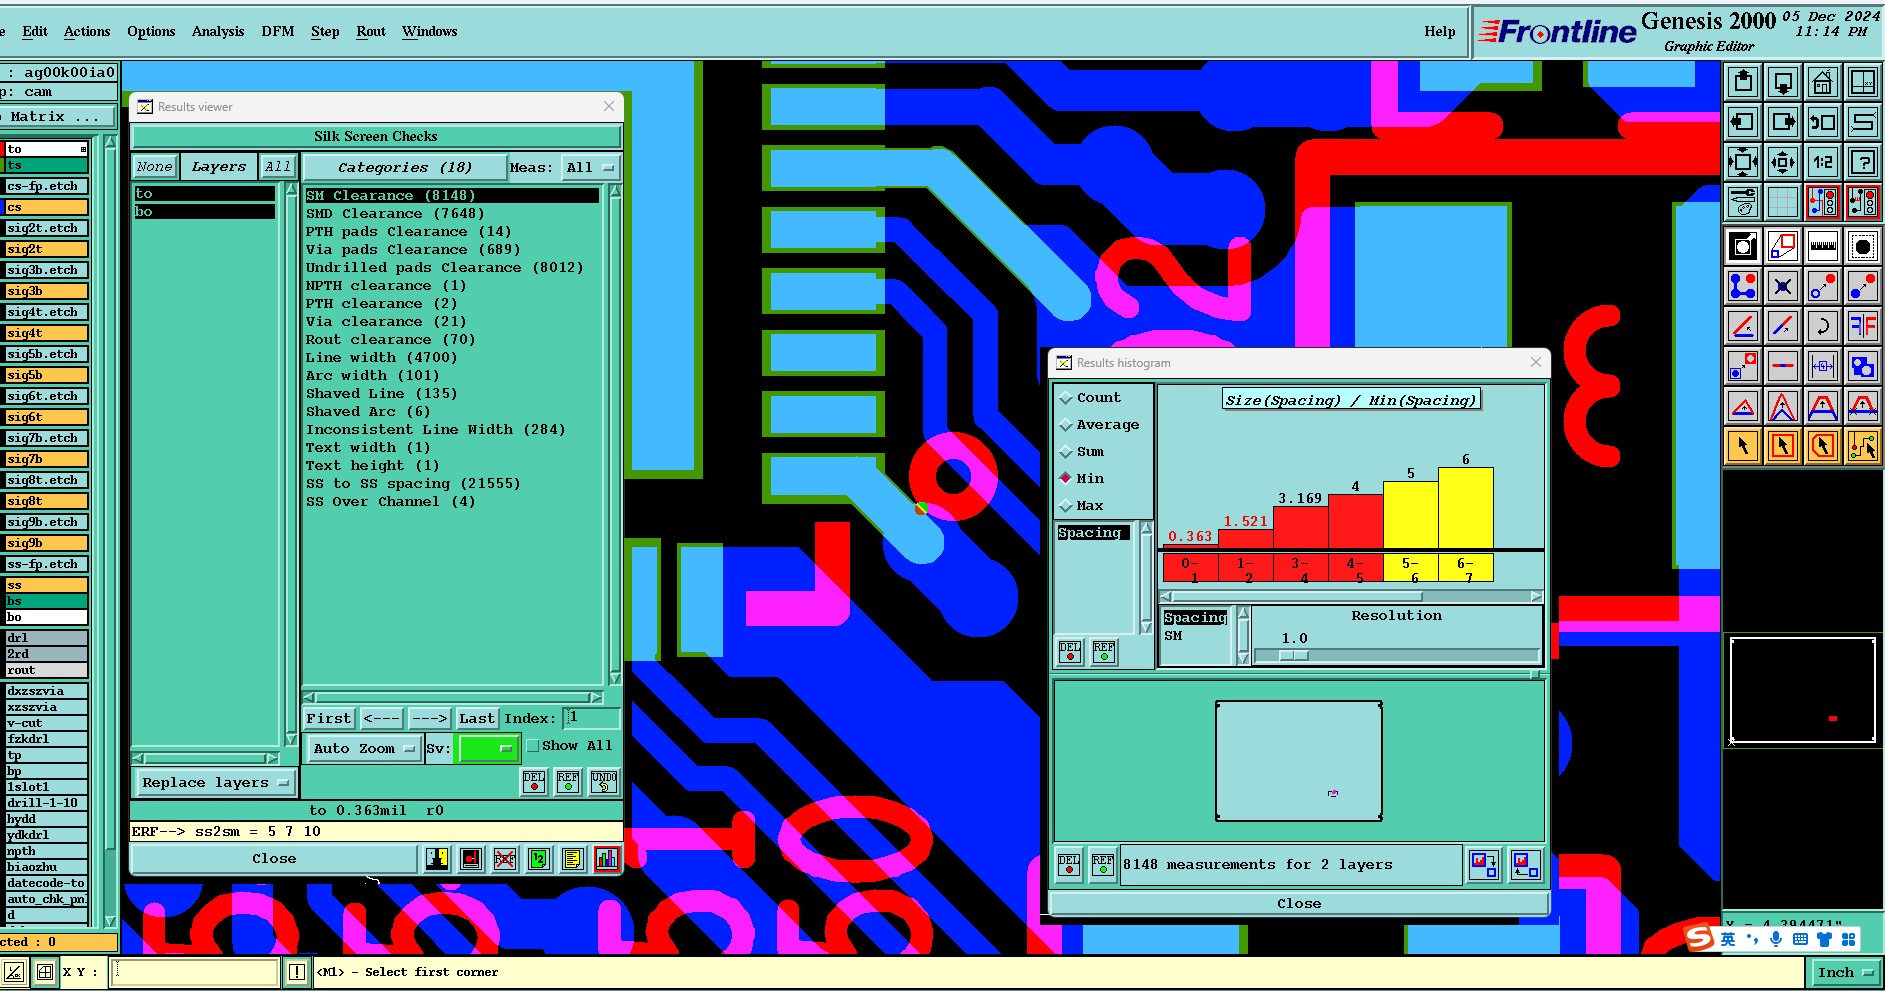This screenshot has height=991, width=1885.
Task: Click the yellow 5-6 histogram bar
Action: coord(1410,515)
